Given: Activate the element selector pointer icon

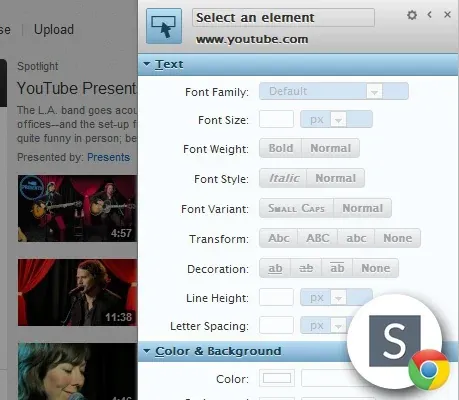Looking at the screenshot, I should point(164,26).
